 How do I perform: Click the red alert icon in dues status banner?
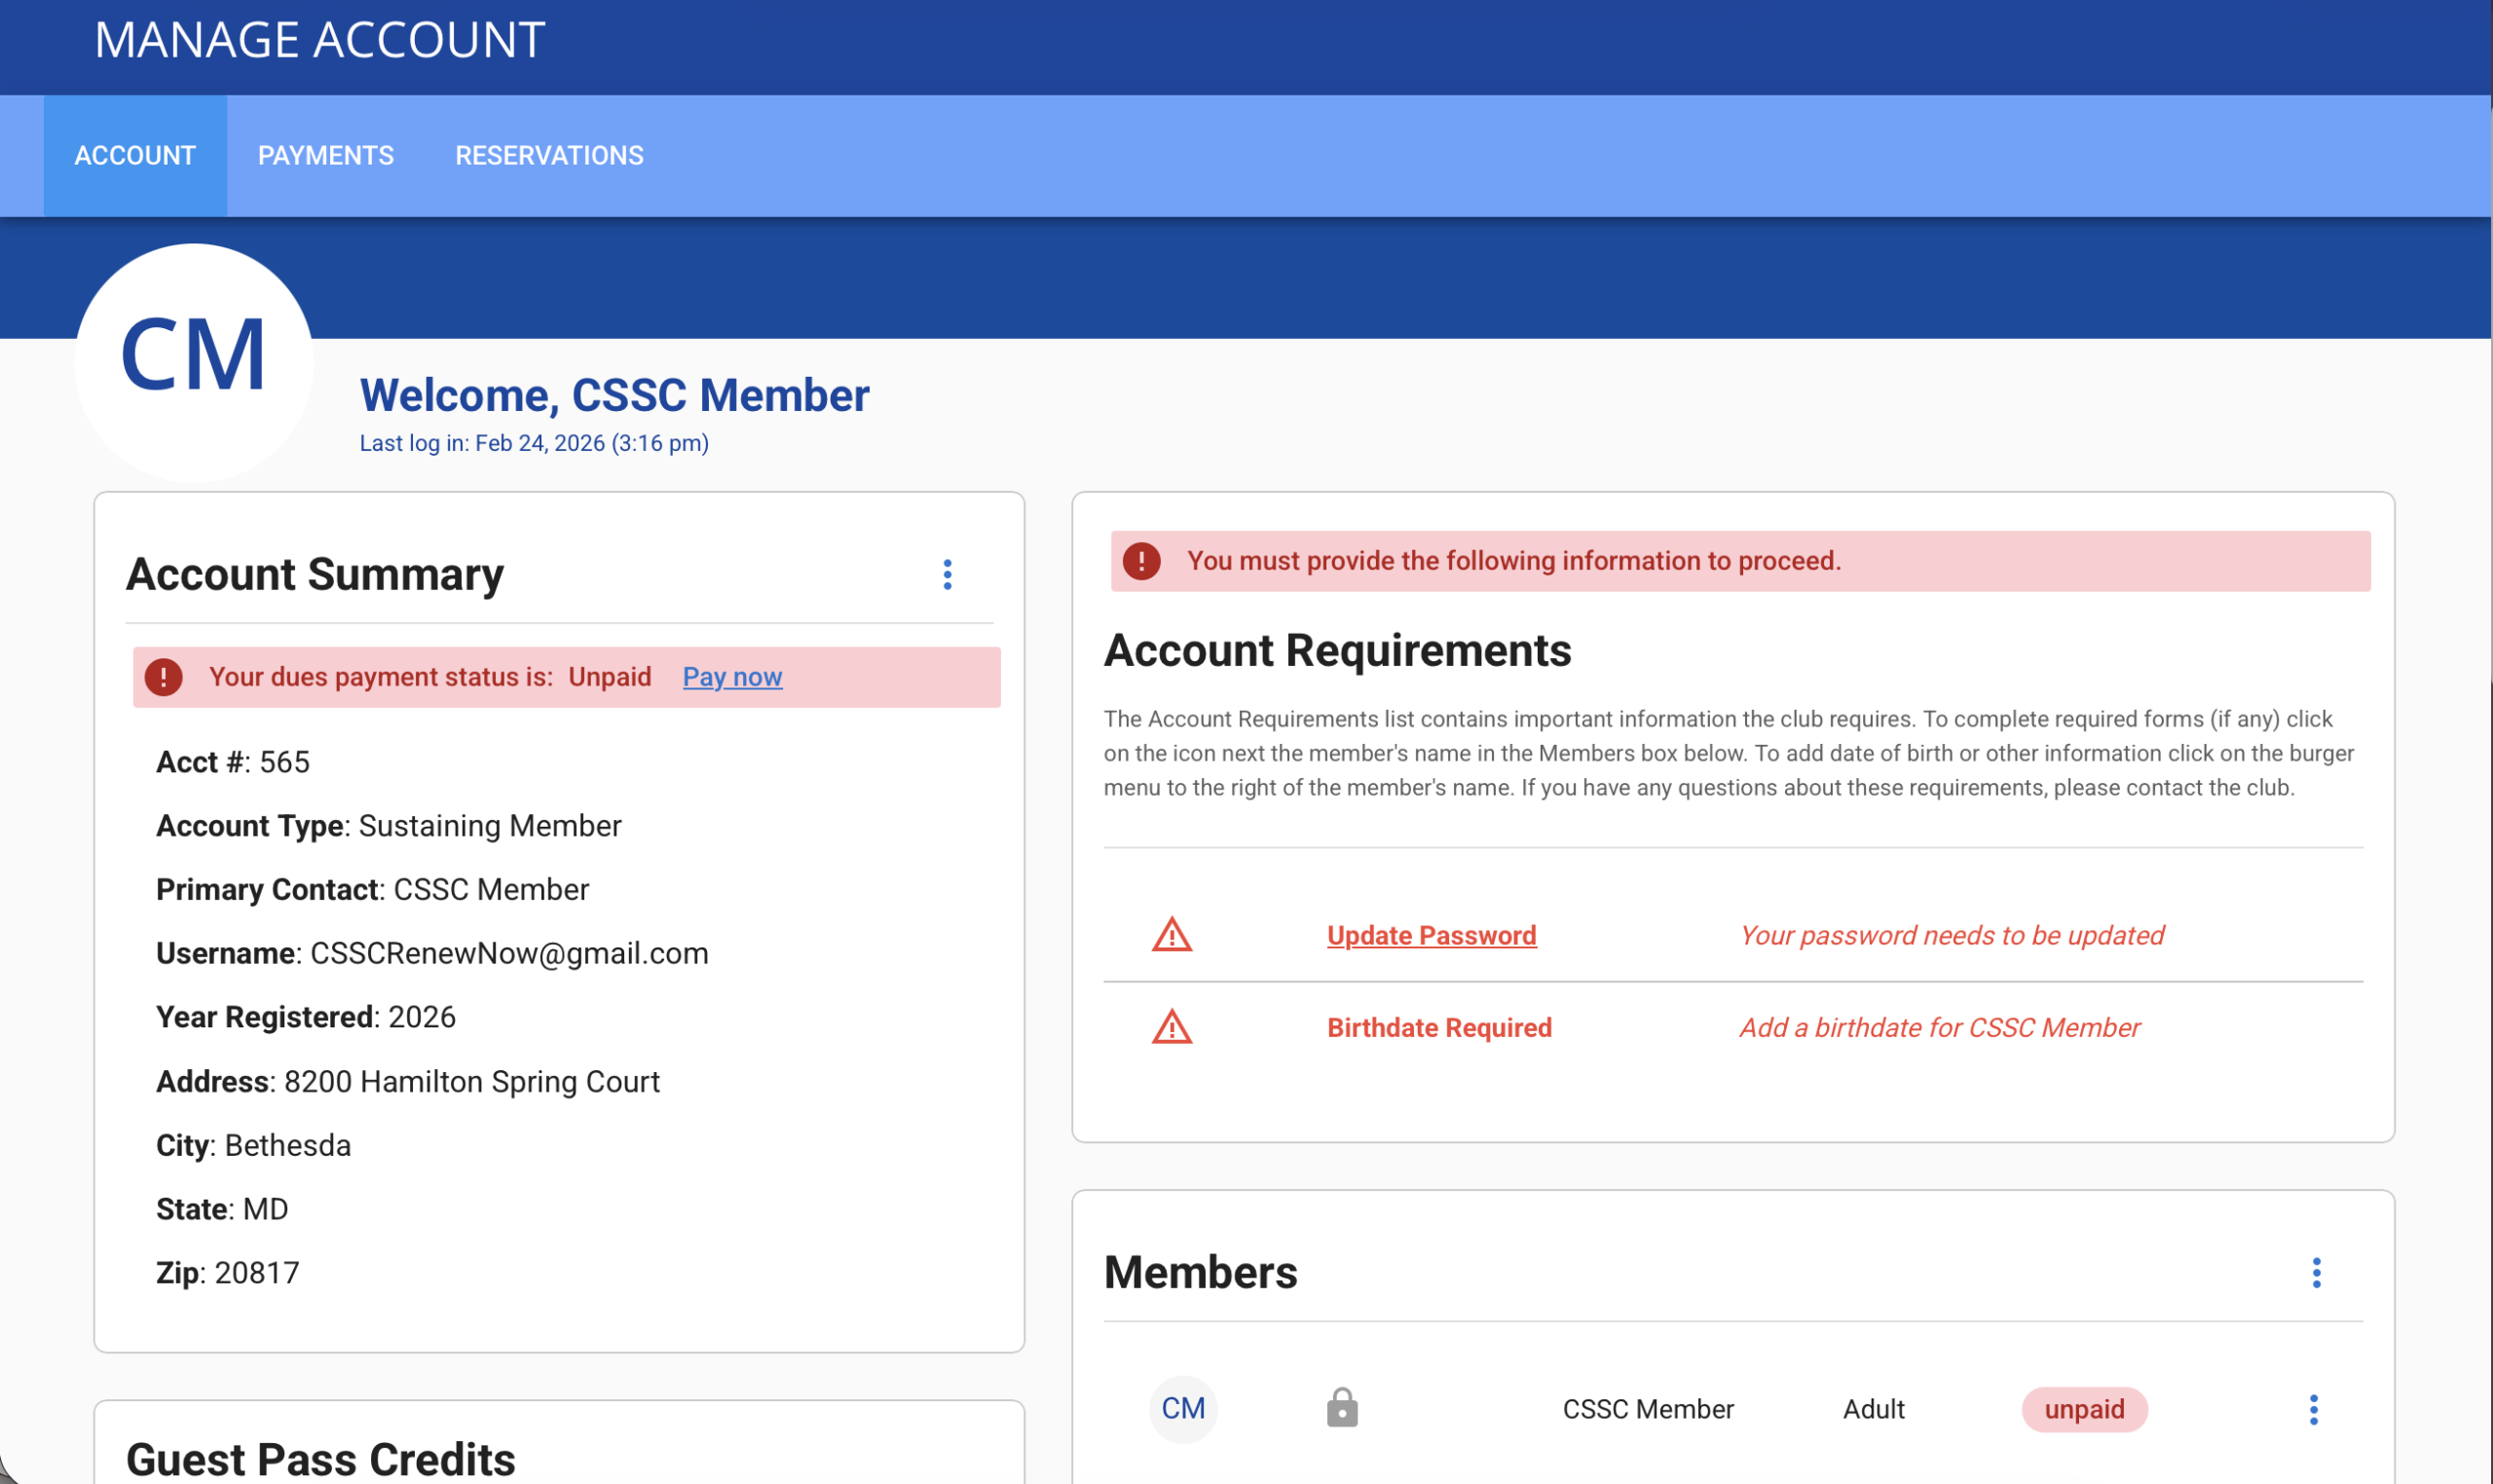coord(163,677)
